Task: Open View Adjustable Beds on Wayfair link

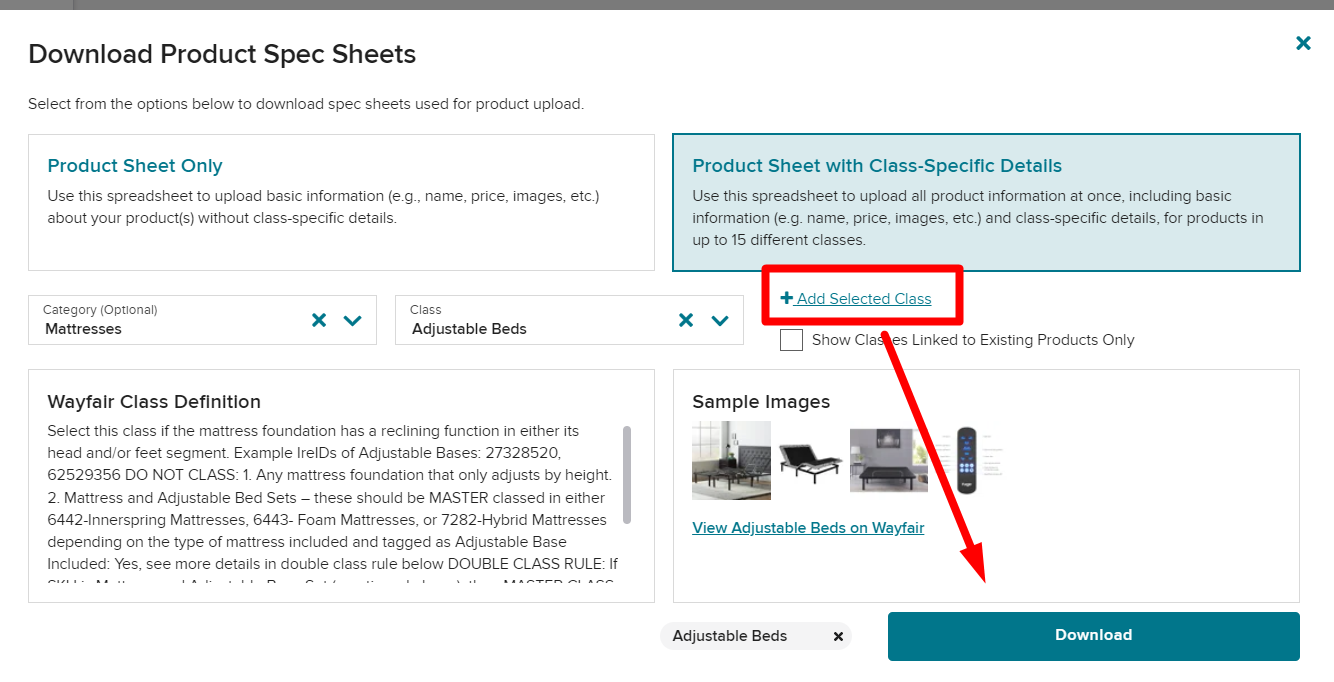Action: tap(808, 528)
